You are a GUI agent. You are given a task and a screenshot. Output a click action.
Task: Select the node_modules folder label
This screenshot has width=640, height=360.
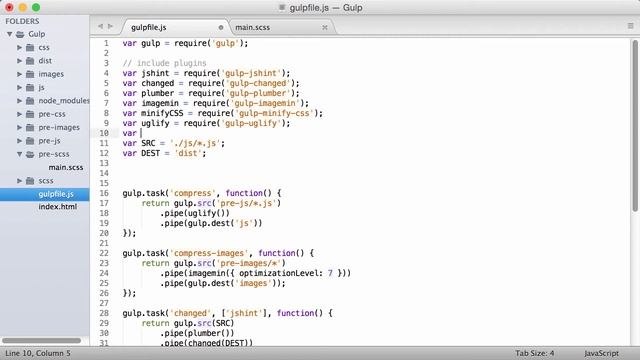pos(64,101)
